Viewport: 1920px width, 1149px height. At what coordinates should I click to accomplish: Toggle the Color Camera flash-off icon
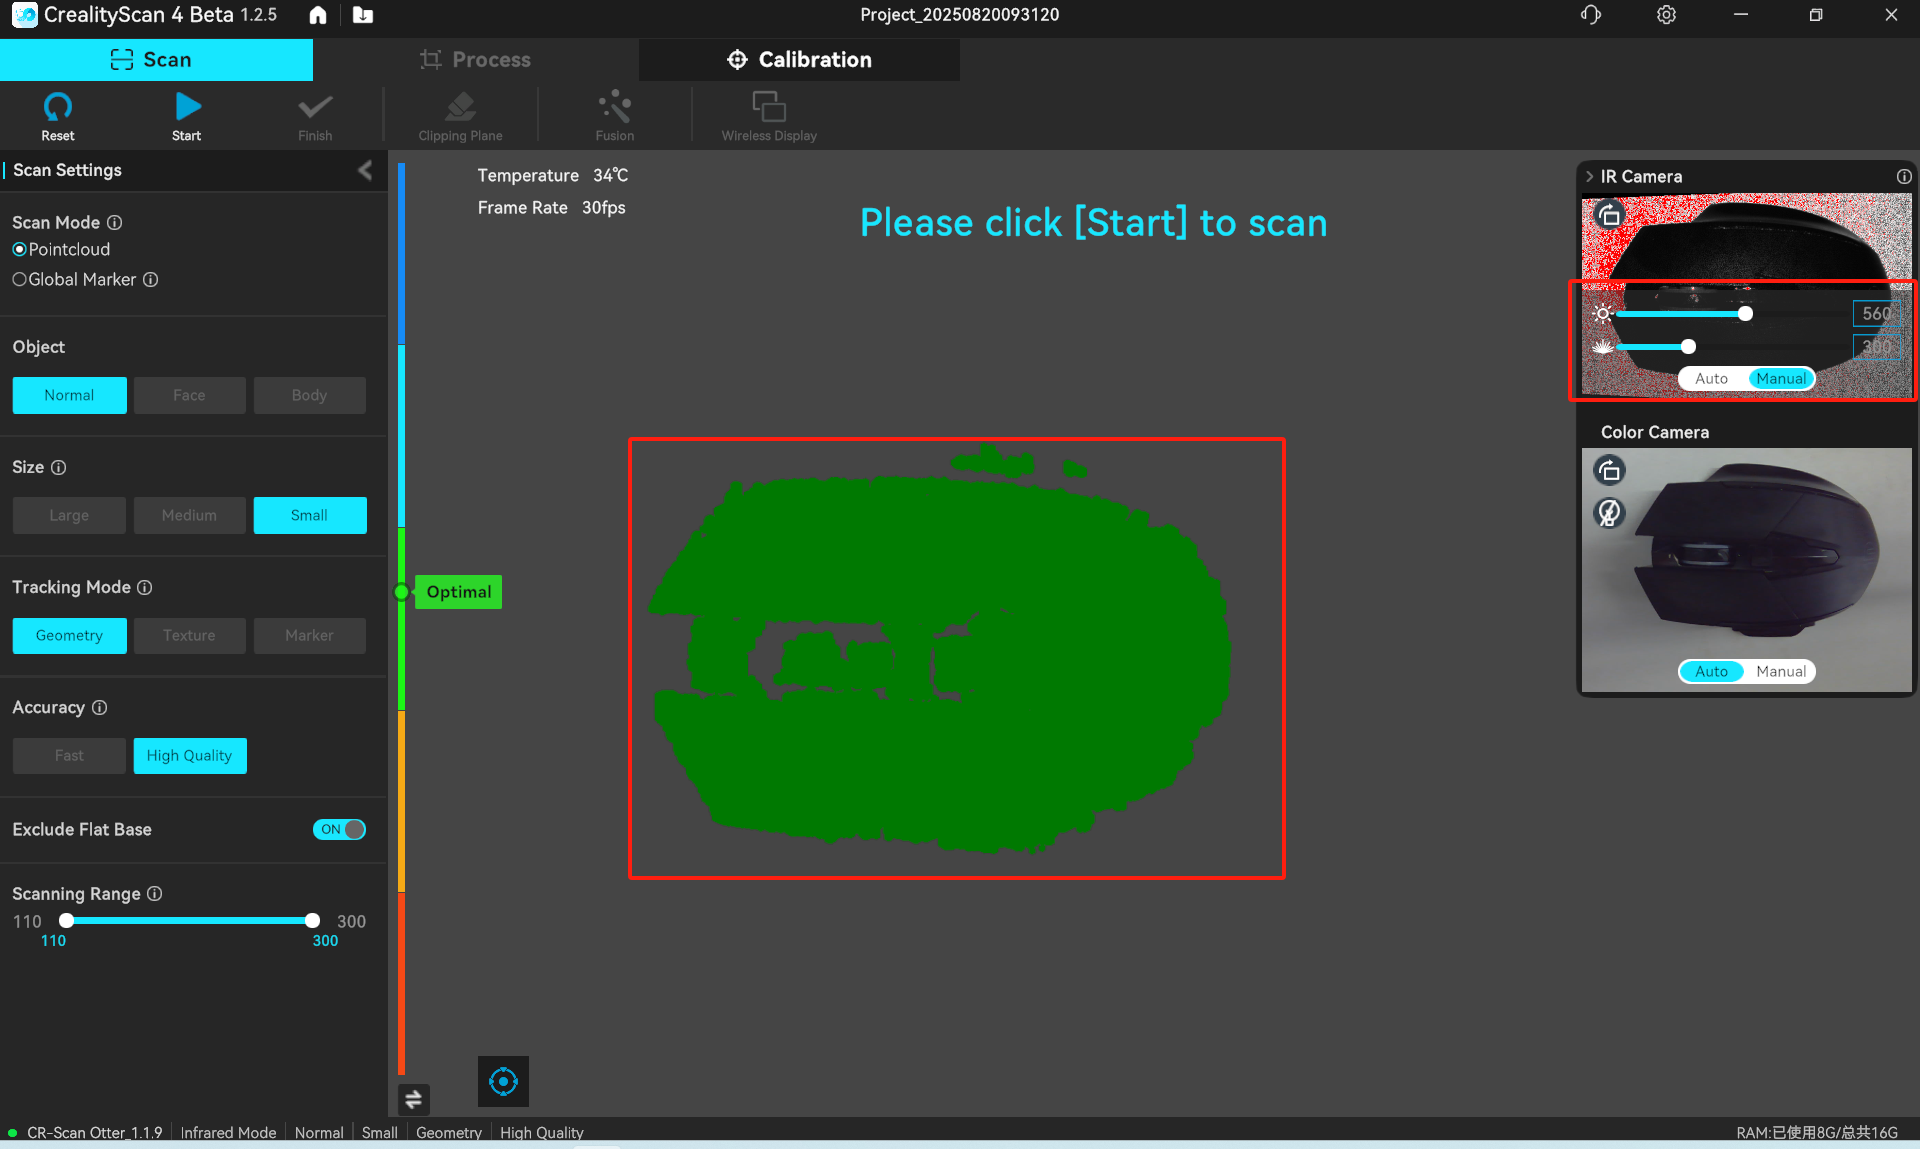click(1609, 513)
